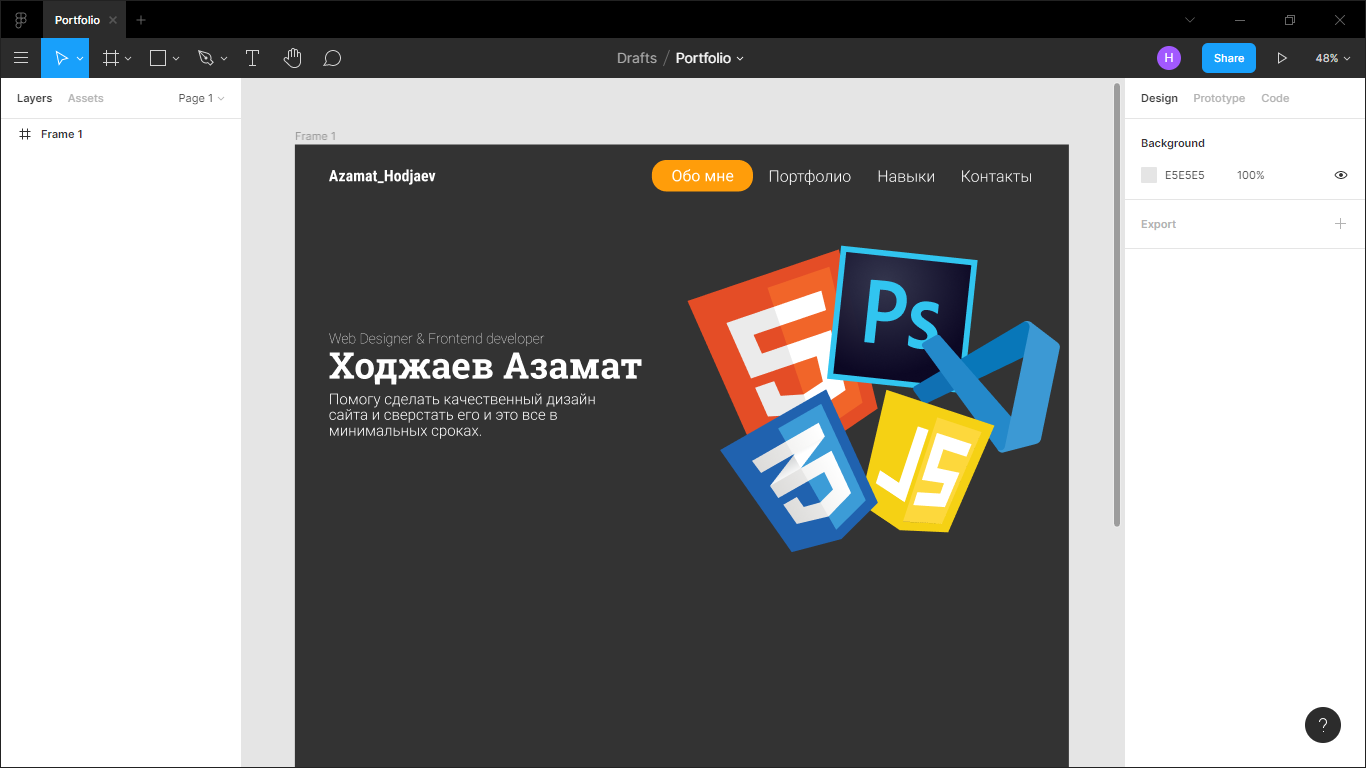Click Навыки nav text
Image resolution: width=1366 pixels, height=768 pixels.
pyautogui.click(x=906, y=176)
